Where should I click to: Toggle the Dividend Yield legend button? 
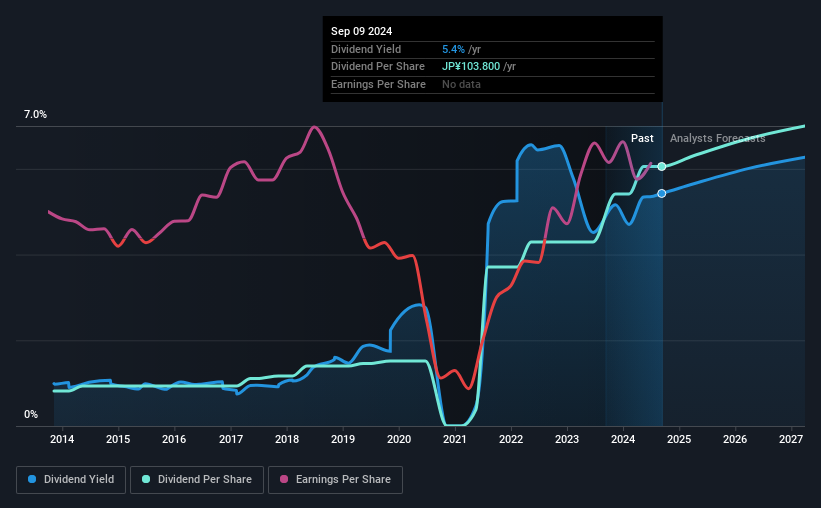71,480
